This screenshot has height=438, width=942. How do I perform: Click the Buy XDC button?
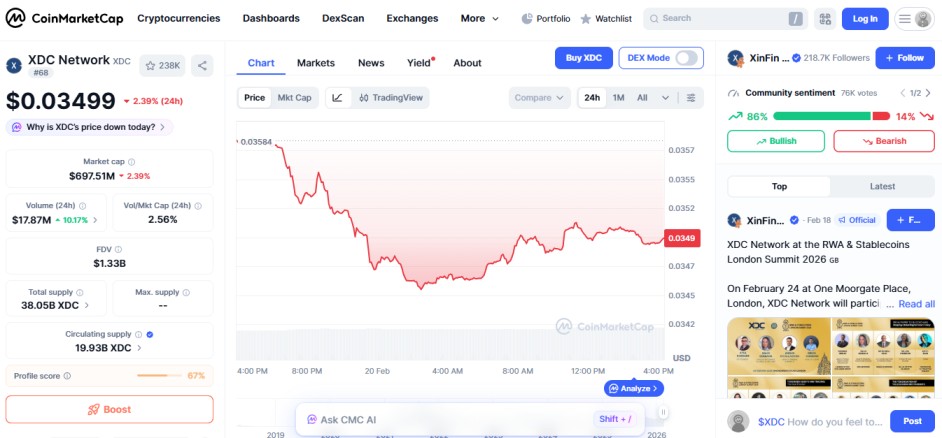pos(583,58)
